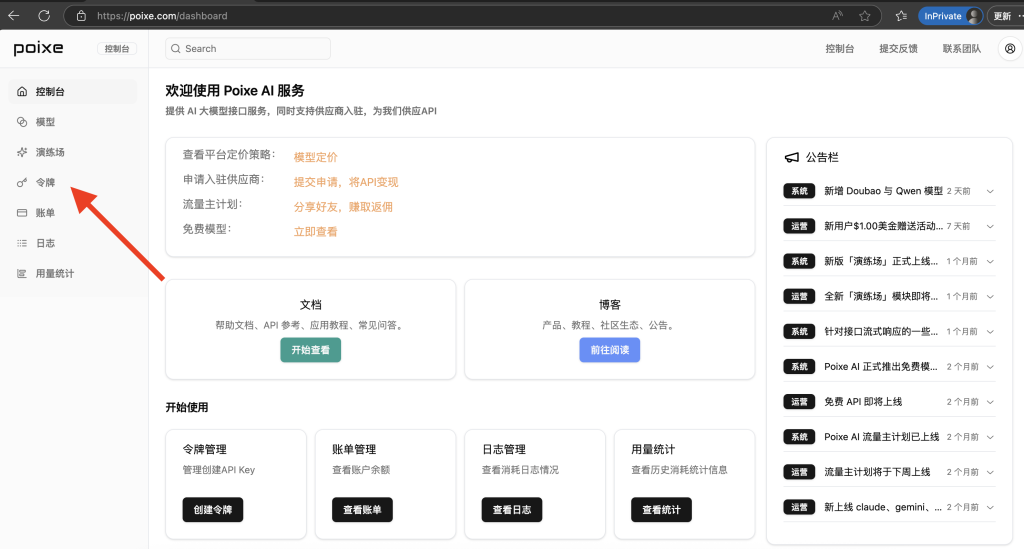Click the 开始使用 section heading
The width and height of the screenshot is (1024, 549).
pyautogui.click(x=187, y=407)
